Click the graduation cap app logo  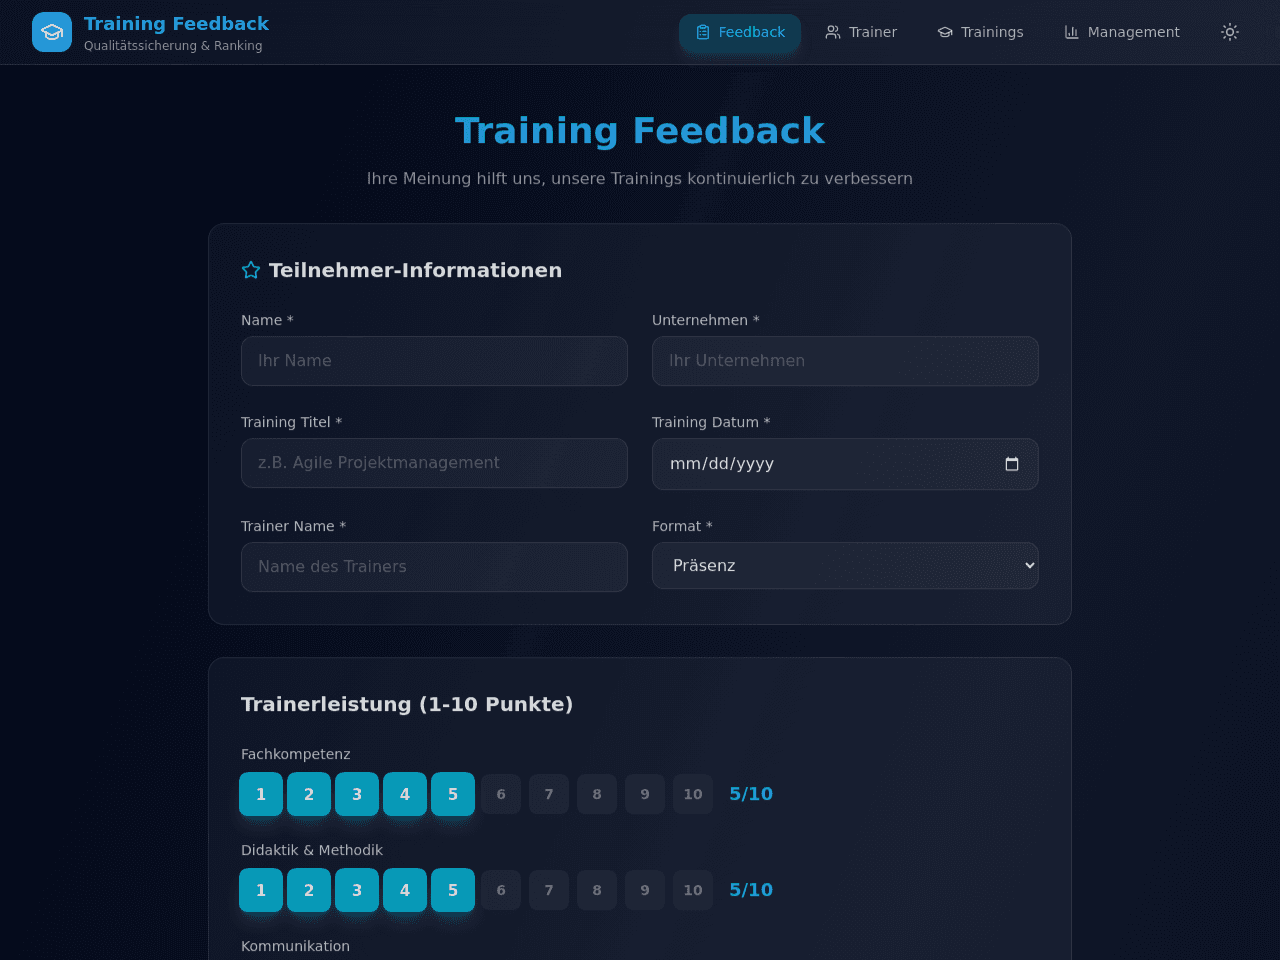coord(52,32)
